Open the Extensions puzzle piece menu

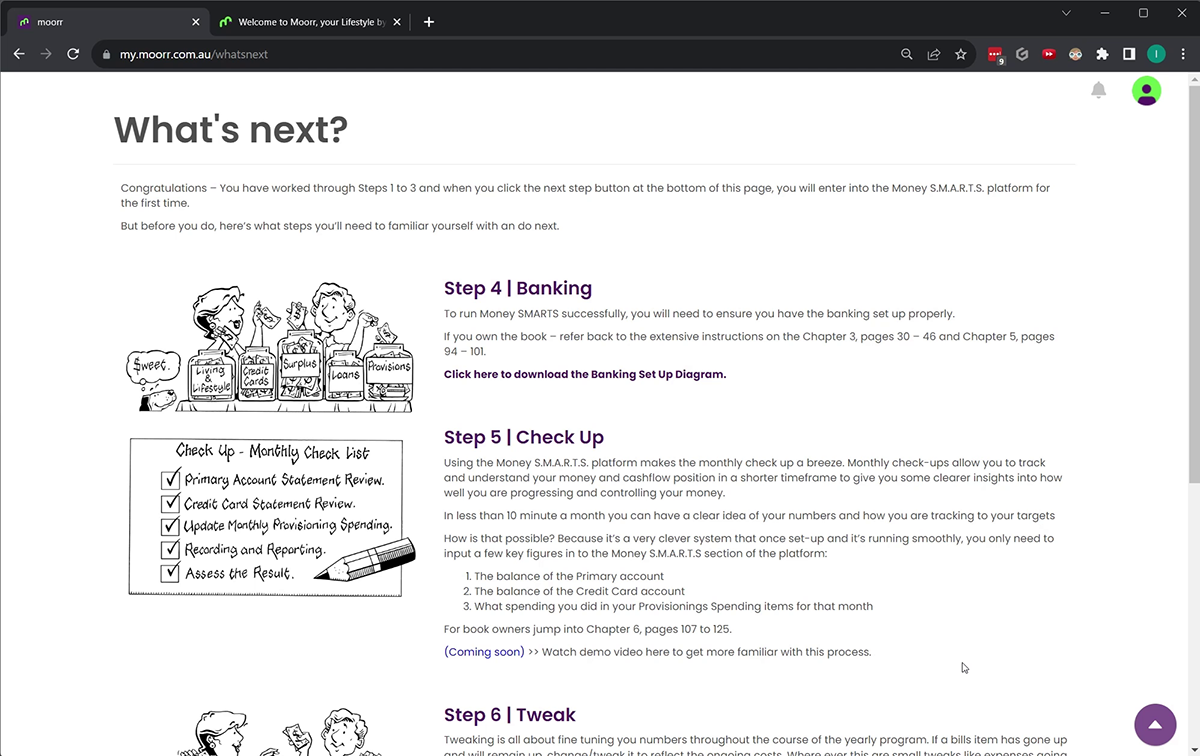(1103, 54)
